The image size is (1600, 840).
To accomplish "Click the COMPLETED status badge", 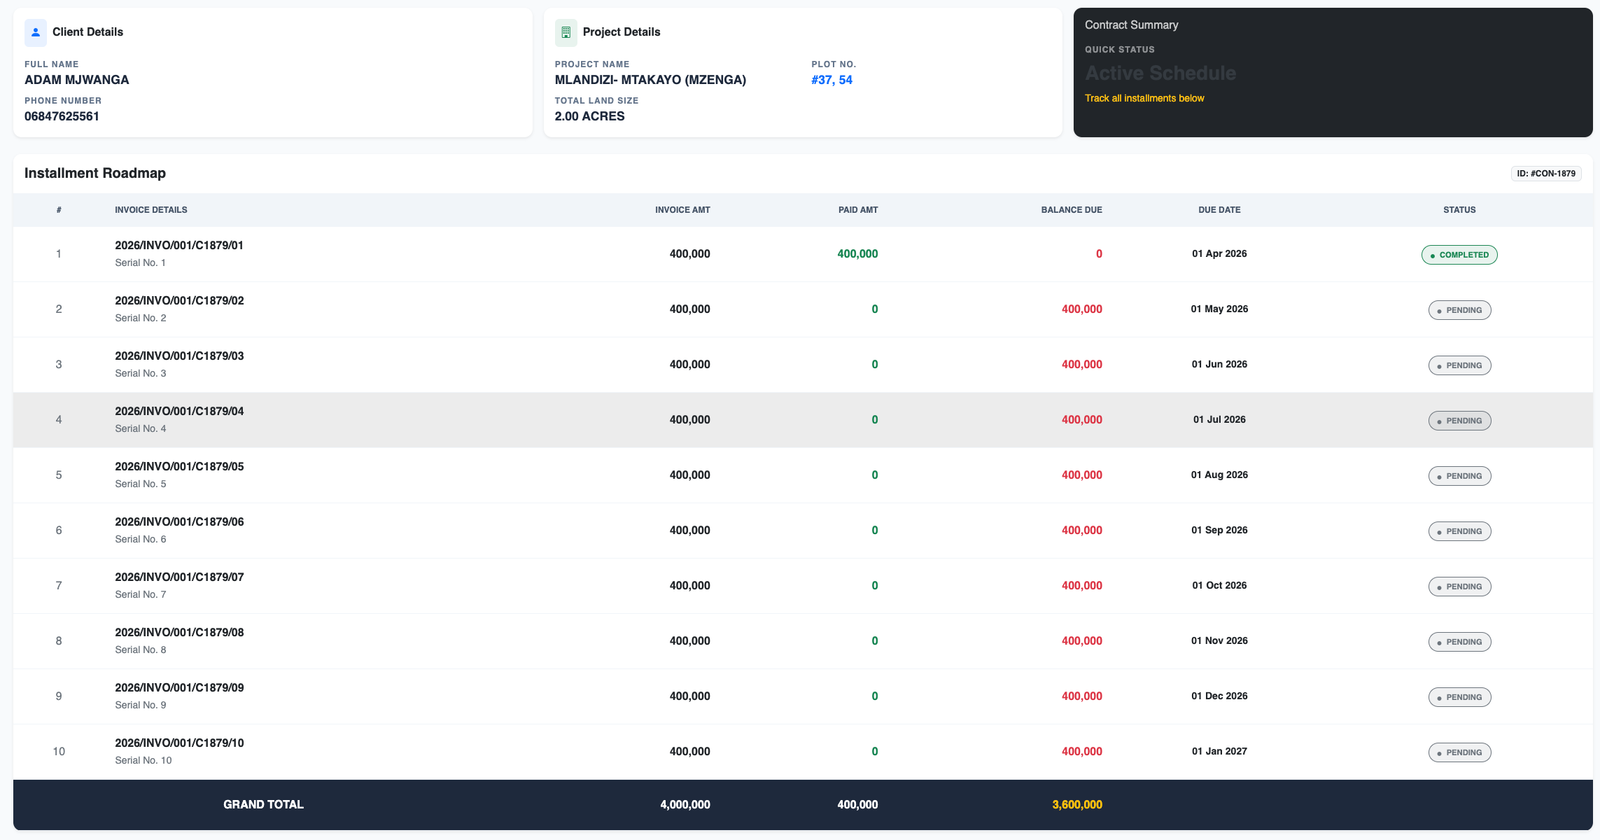I will click(1459, 255).
